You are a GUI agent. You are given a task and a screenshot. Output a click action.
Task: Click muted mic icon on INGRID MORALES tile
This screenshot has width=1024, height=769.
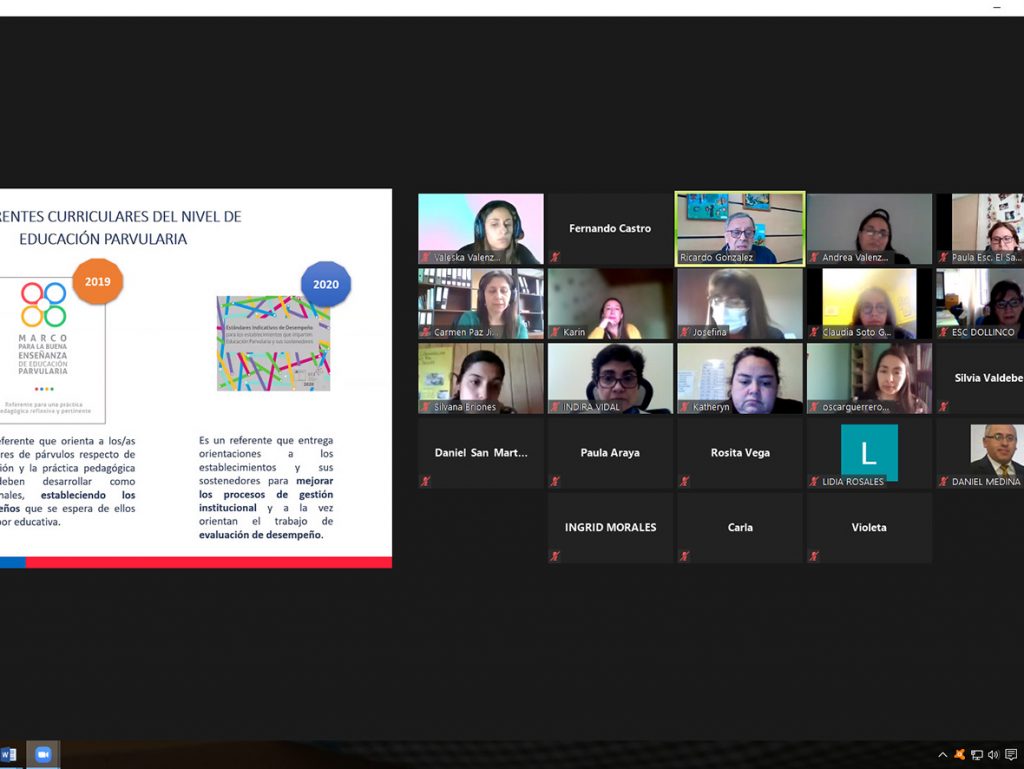(x=555, y=556)
